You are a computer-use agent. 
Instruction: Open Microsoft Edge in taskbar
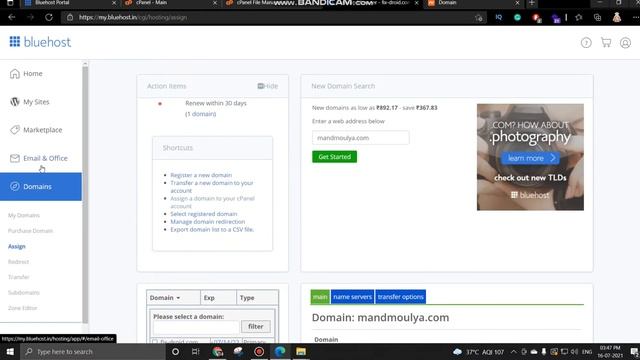point(280,351)
